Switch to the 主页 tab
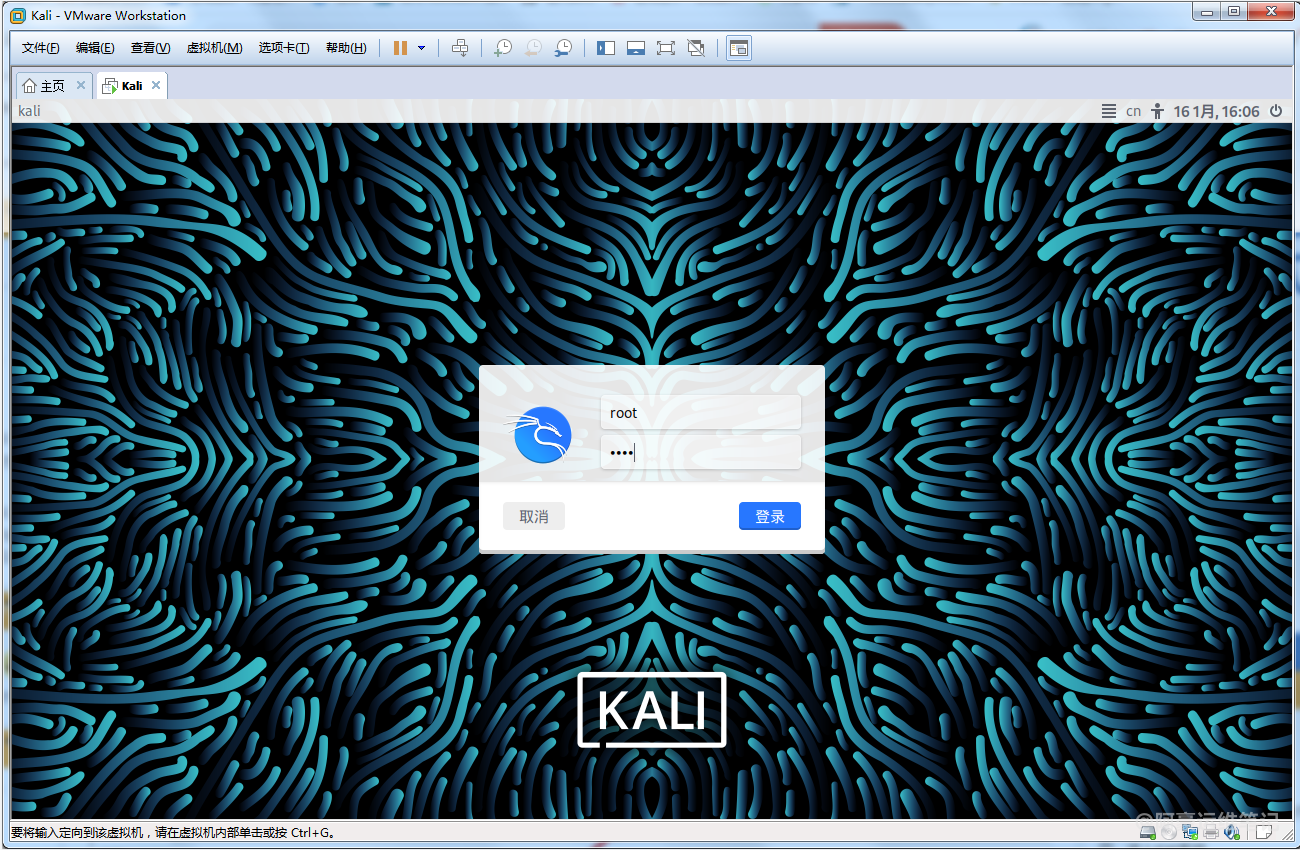Viewport: 1300px width, 850px height. [45, 86]
